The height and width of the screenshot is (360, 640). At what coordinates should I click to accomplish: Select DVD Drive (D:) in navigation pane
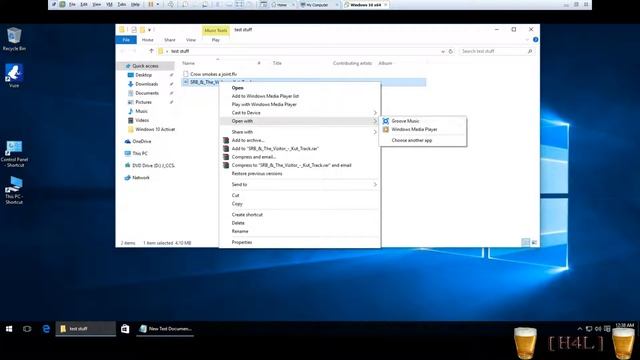pos(153,165)
